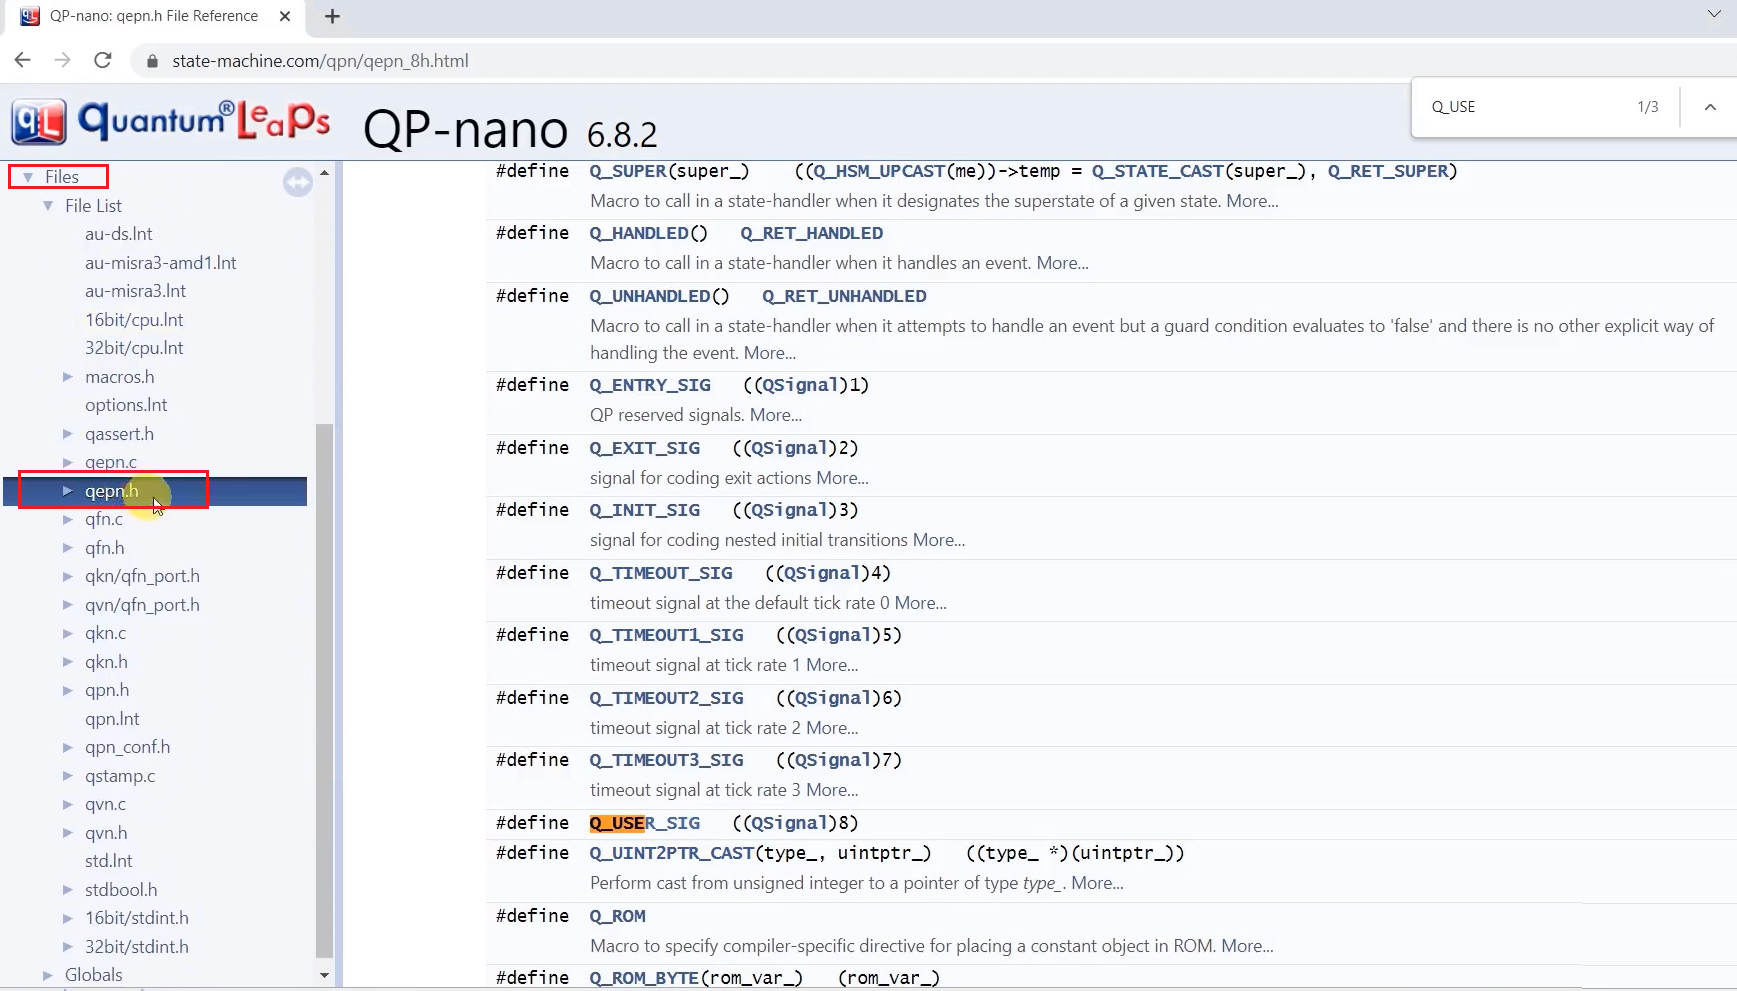Collapse the File List node
The width and height of the screenshot is (1737, 991).
(48, 206)
